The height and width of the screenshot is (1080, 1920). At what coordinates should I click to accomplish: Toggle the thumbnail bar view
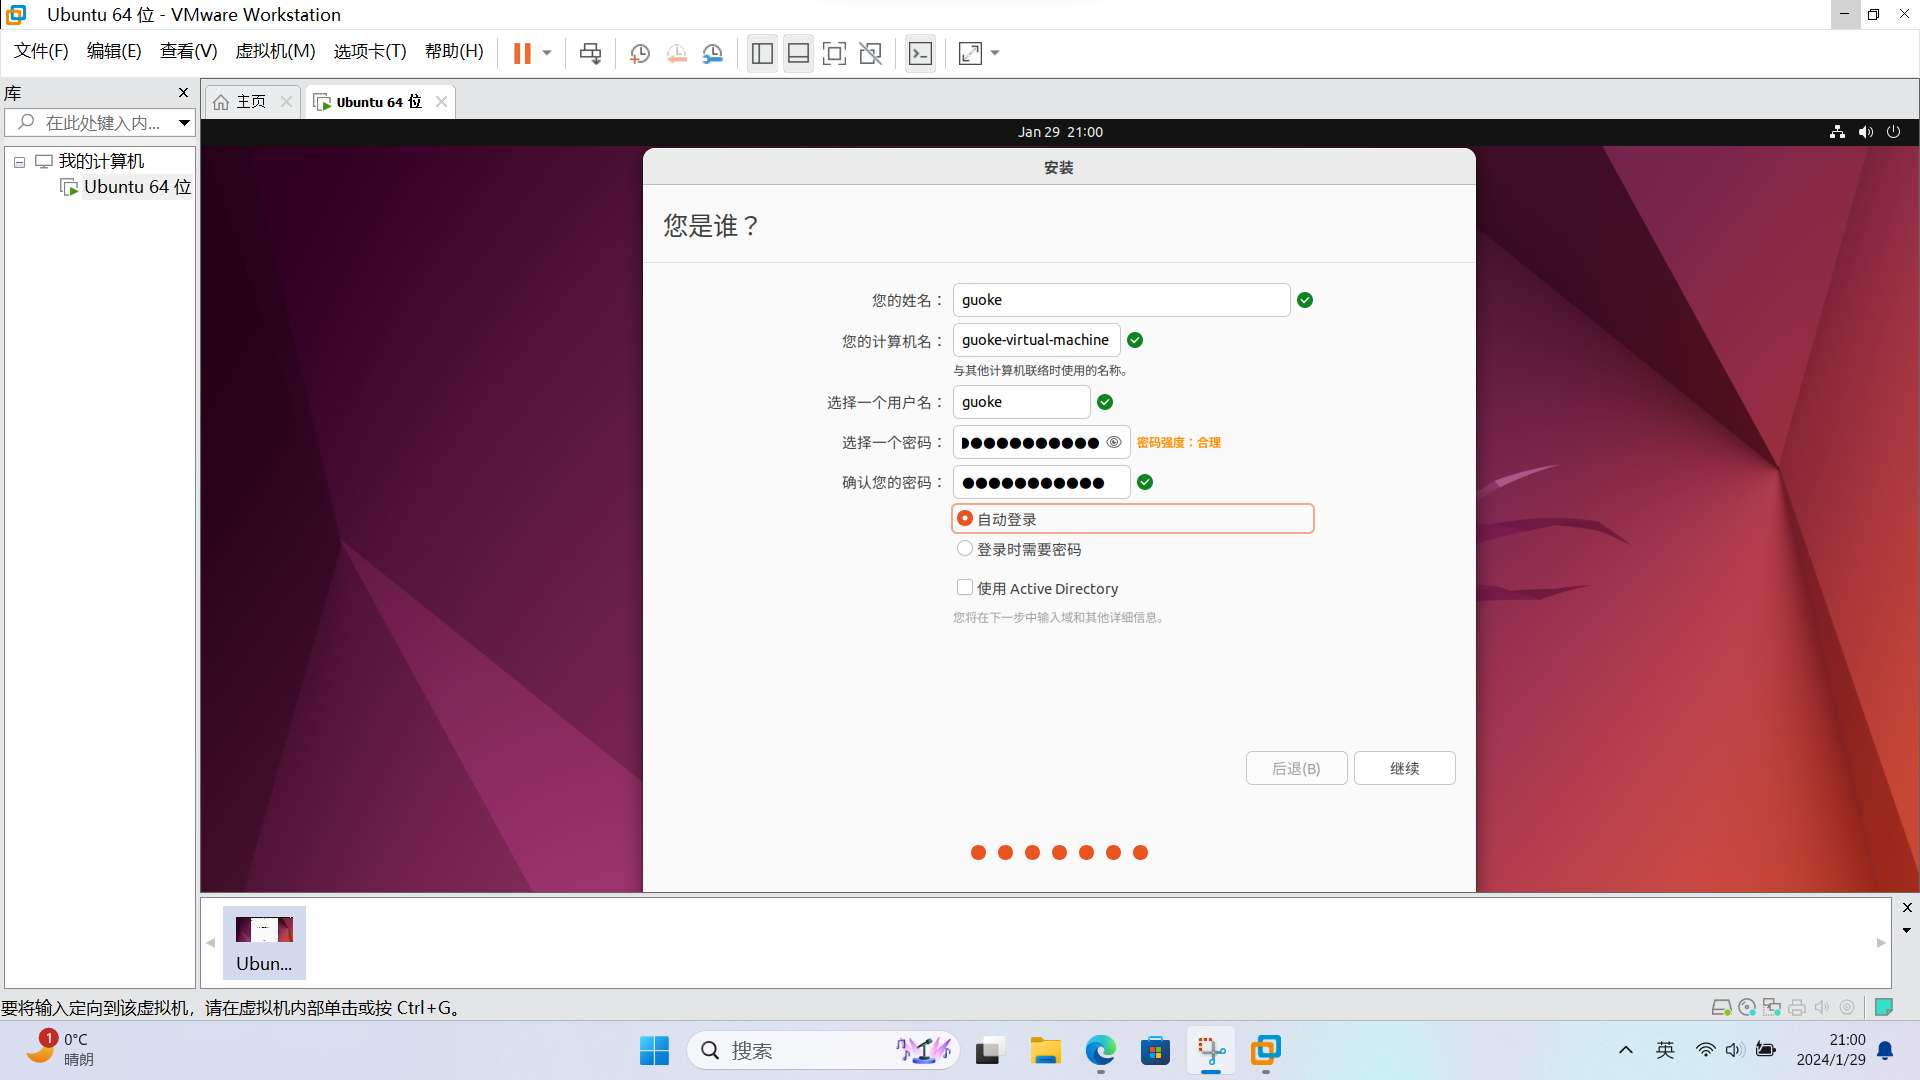click(798, 53)
